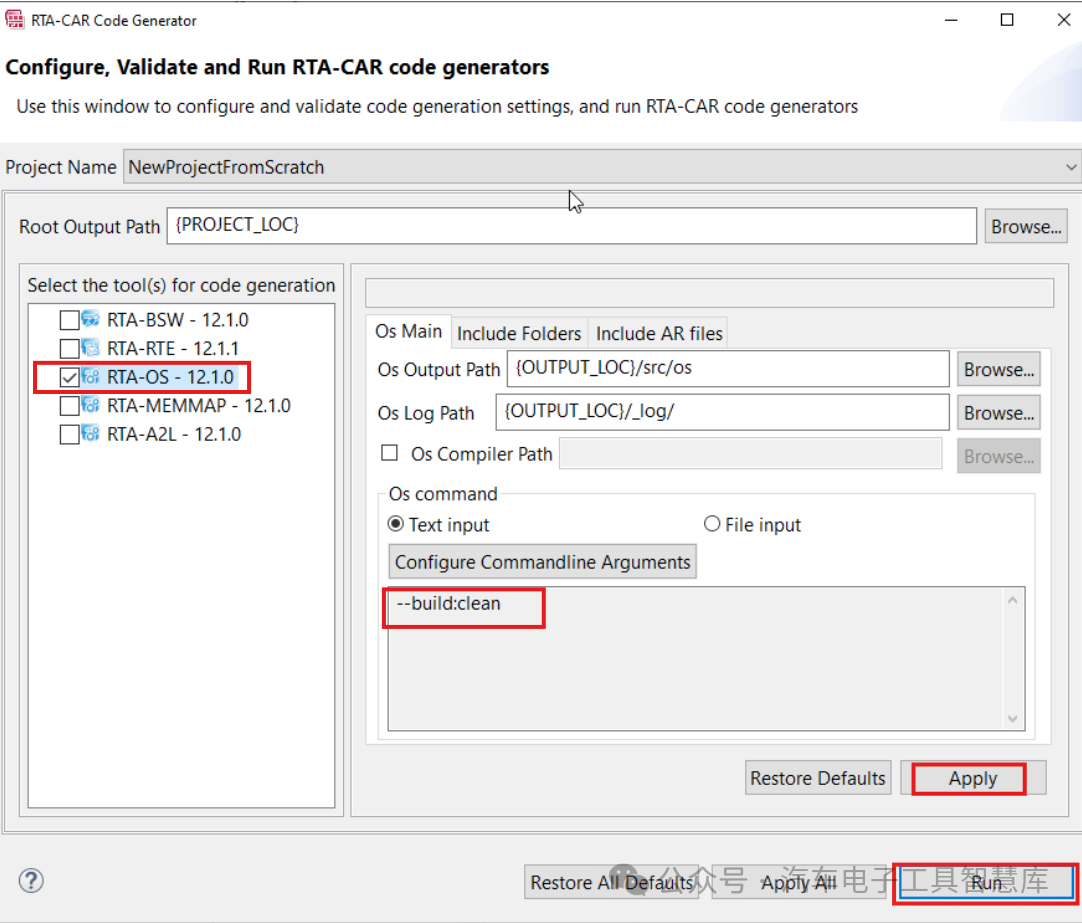Open help via the question mark icon
Viewport: 1082px width, 923px height.
point(31,881)
